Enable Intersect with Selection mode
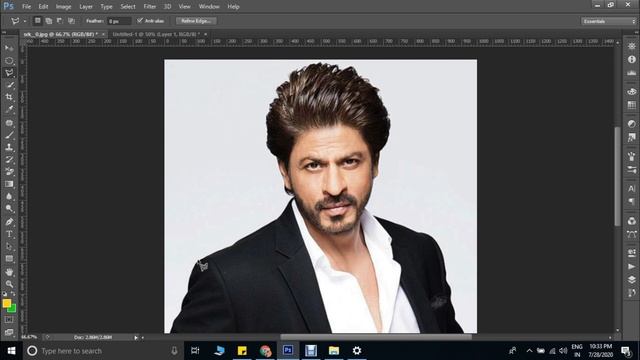The image size is (640, 360). [x=71, y=20]
